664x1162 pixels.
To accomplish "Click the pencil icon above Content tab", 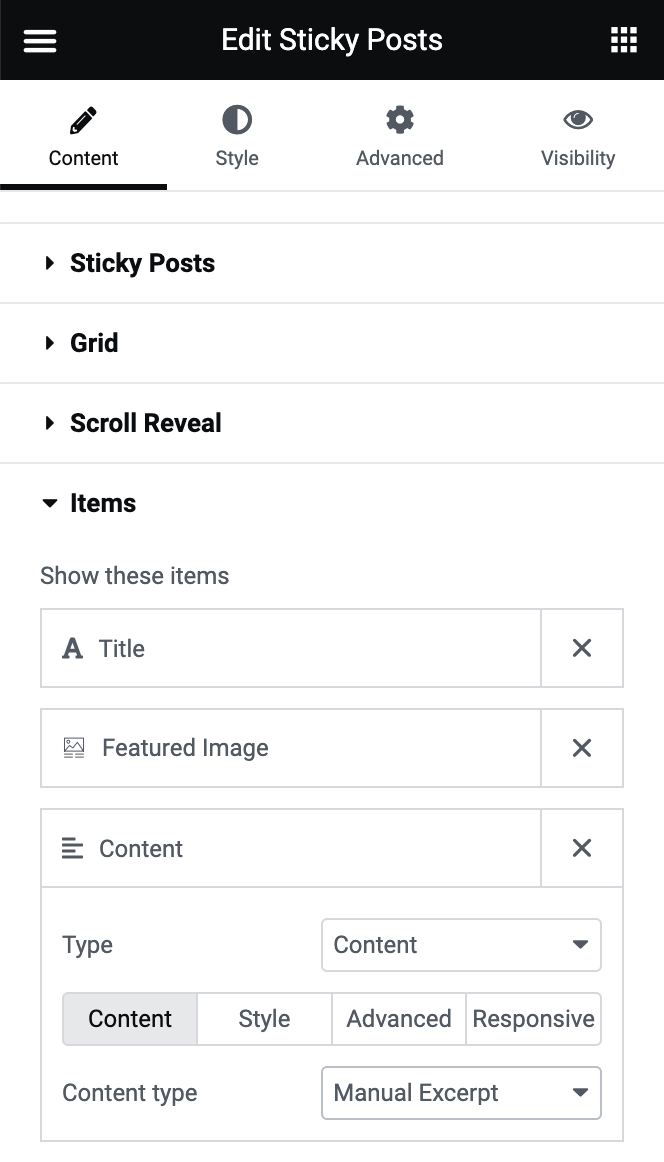I will [83, 118].
